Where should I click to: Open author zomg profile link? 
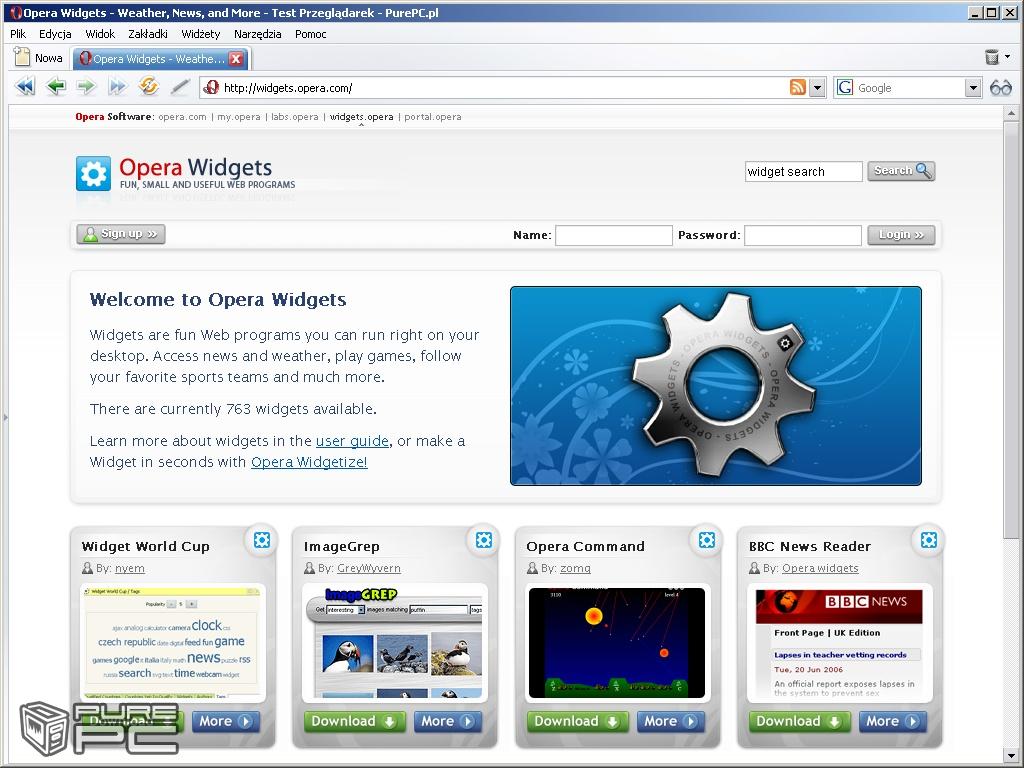click(575, 568)
